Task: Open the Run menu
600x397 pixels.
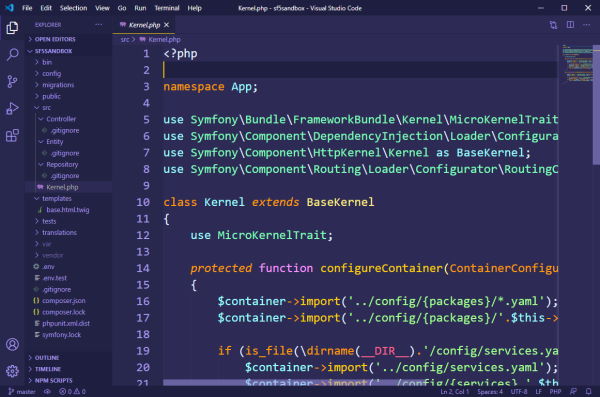Action: coord(140,8)
